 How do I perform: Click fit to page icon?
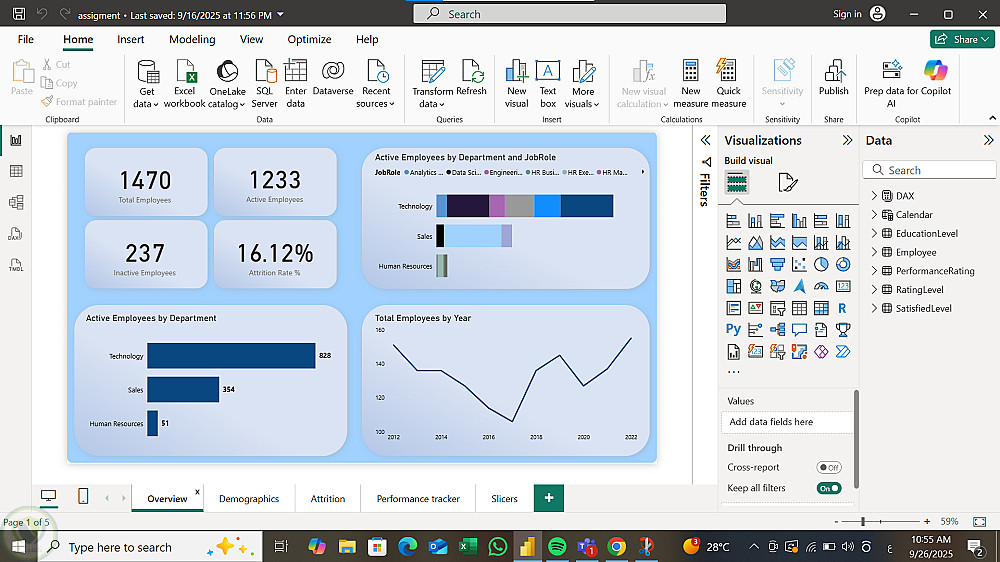[x=980, y=522]
